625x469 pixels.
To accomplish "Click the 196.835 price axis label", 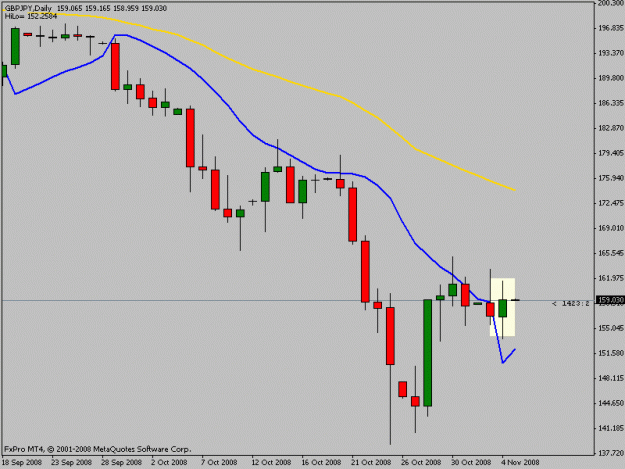I will point(611,28).
